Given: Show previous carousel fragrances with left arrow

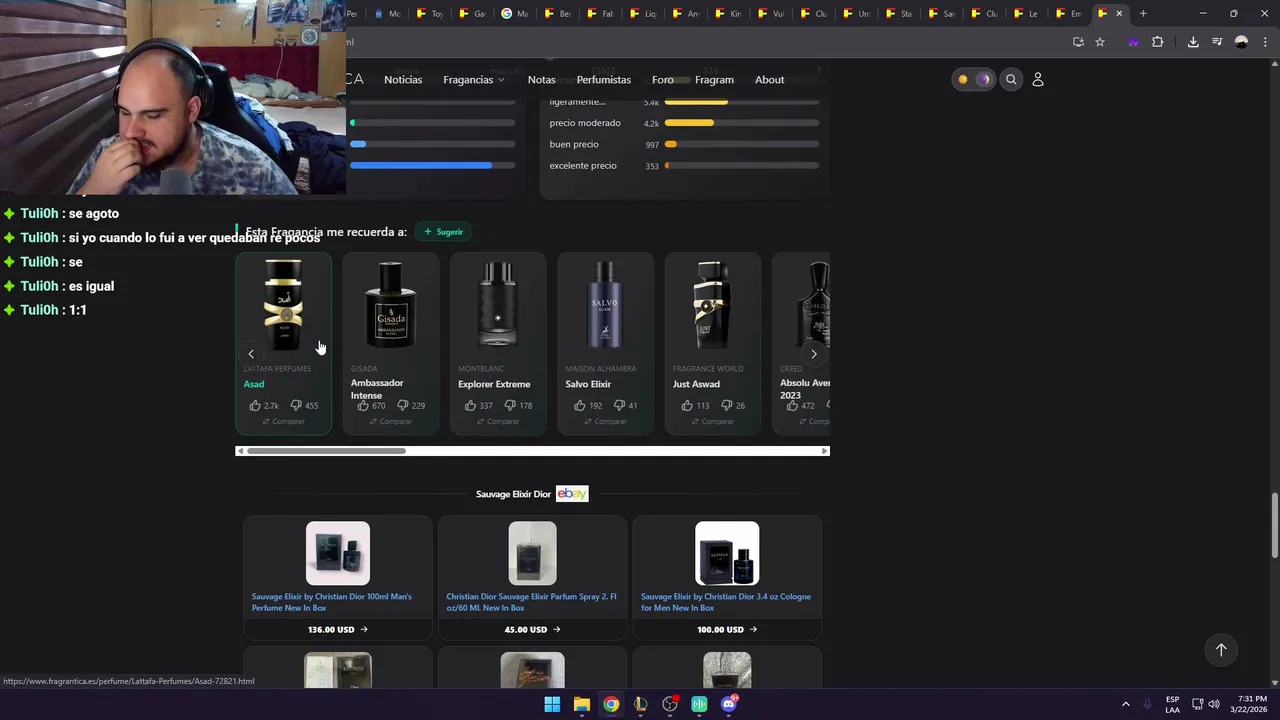Looking at the screenshot, I should tap(251, 354).
